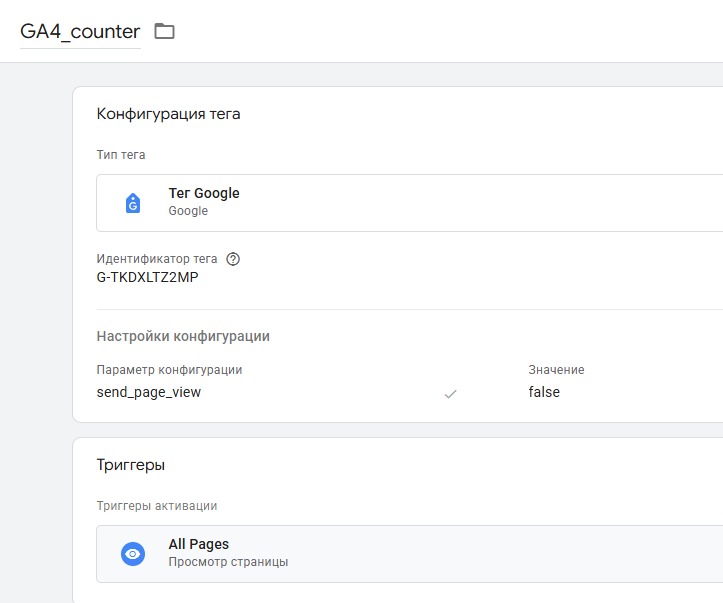Click the Идентификатор тега label
The image size is (723, 603).
(157, 259)
